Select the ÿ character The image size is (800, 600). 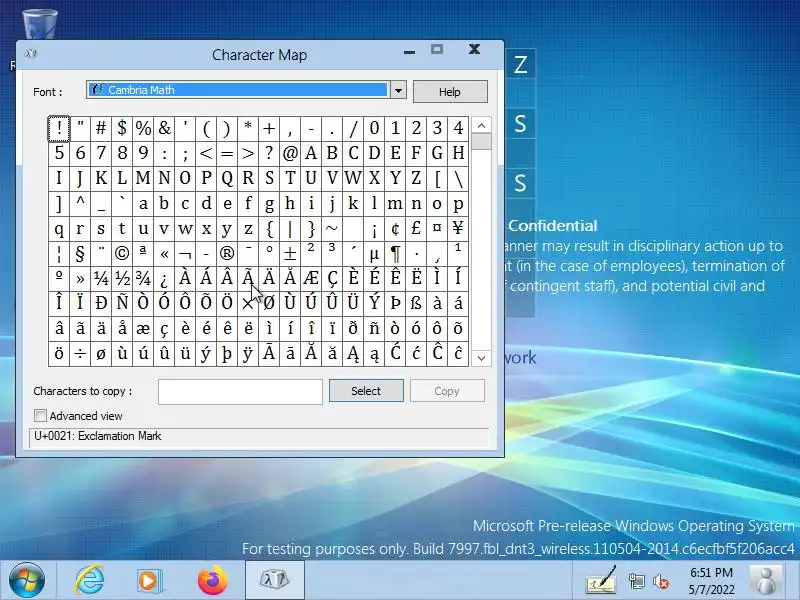[x=248, y=354]
